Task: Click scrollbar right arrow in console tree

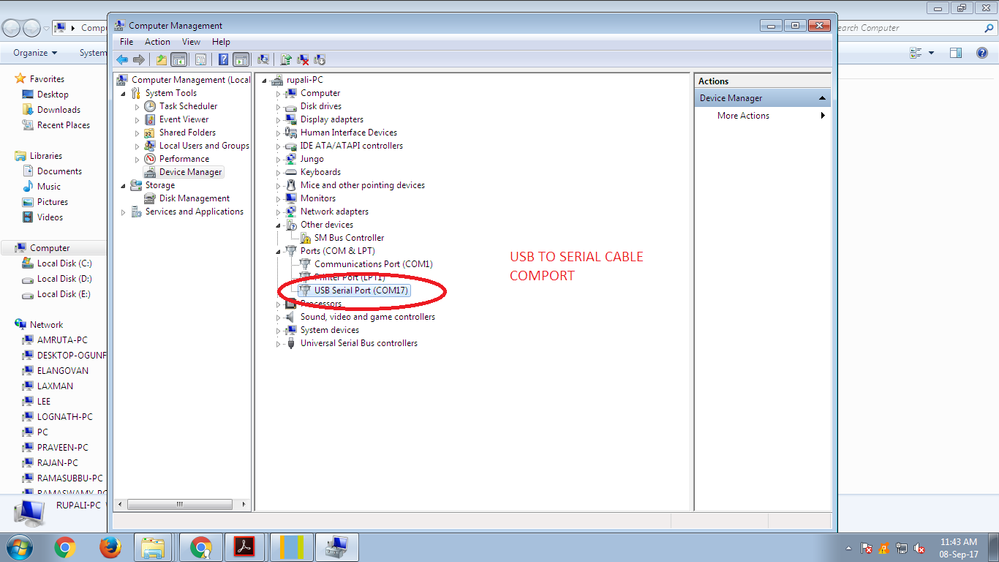Action: 243,504
